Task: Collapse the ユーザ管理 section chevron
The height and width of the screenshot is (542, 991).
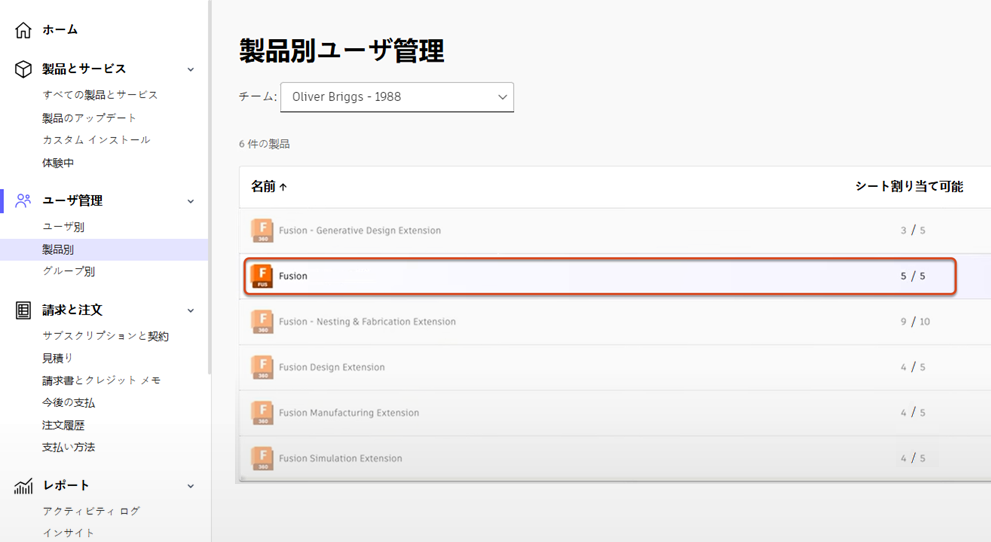Action: coord(190,202)
